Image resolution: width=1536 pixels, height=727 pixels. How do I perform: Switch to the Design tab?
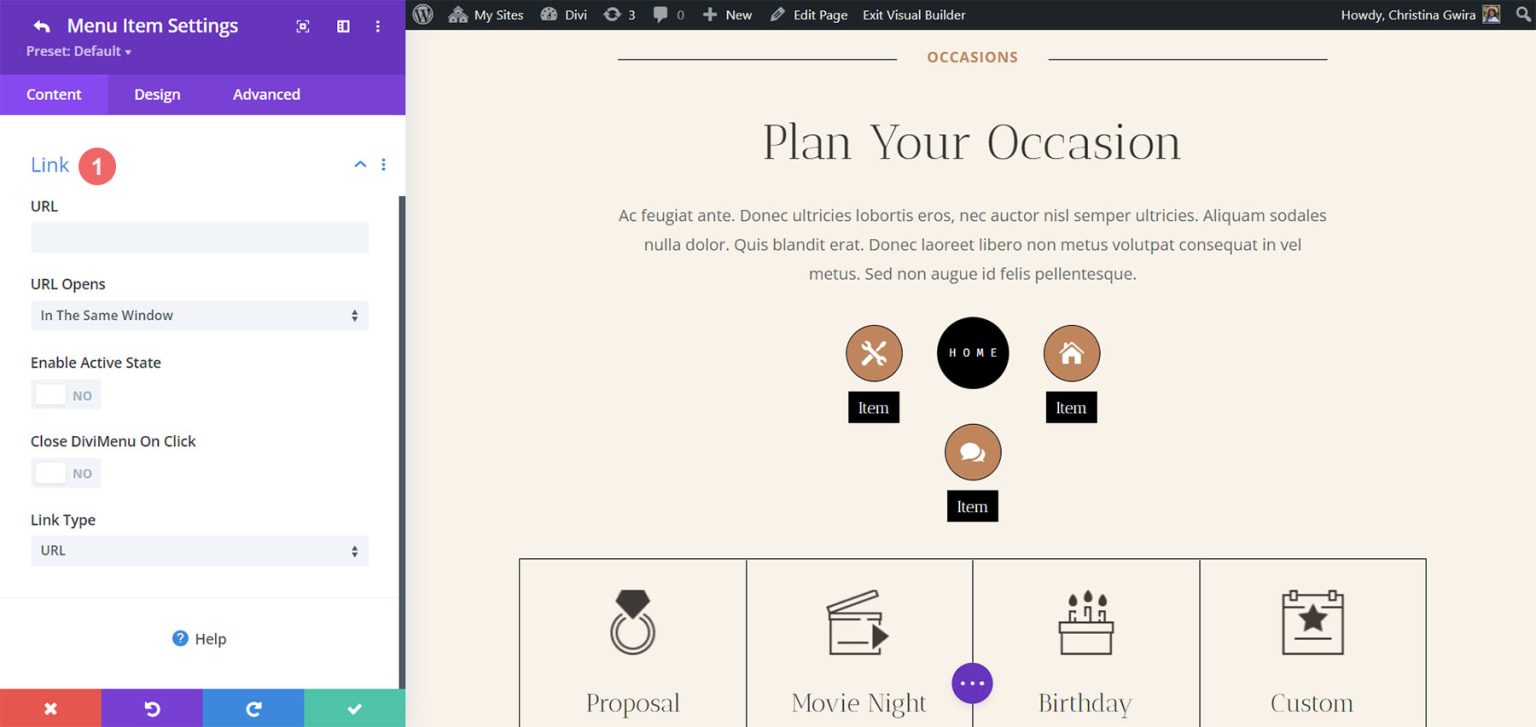click(x=156, y=94)
